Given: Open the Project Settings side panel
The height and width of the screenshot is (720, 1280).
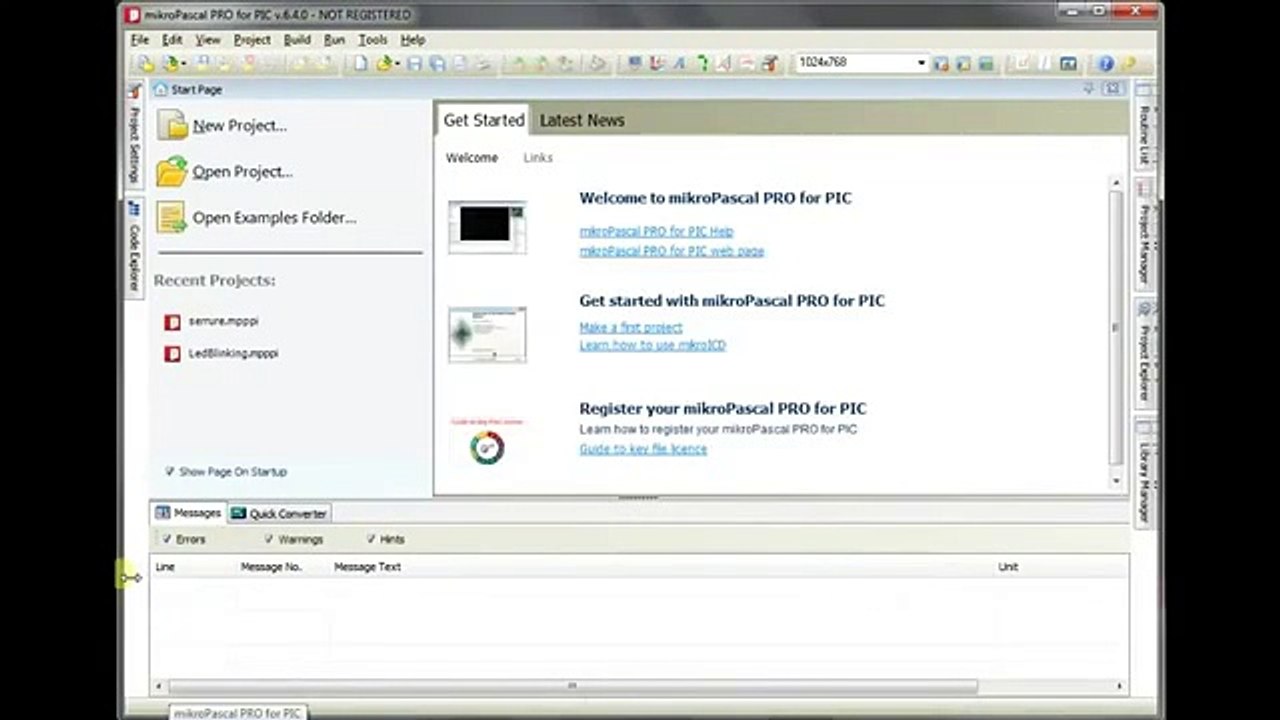Looking at the screenshot, I should point(134,136).
